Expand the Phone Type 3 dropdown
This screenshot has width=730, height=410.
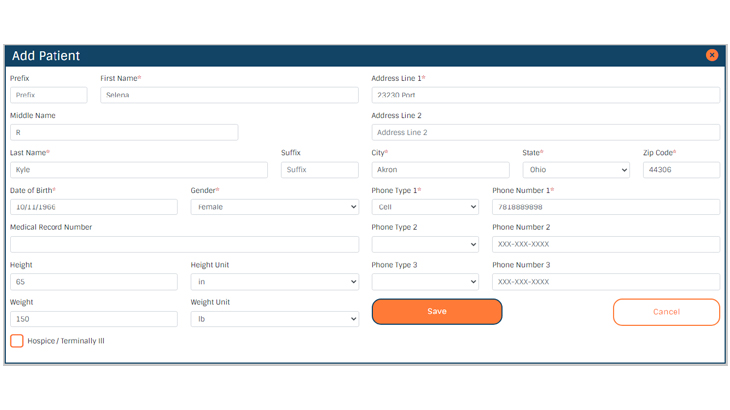(x=425, y=282)
